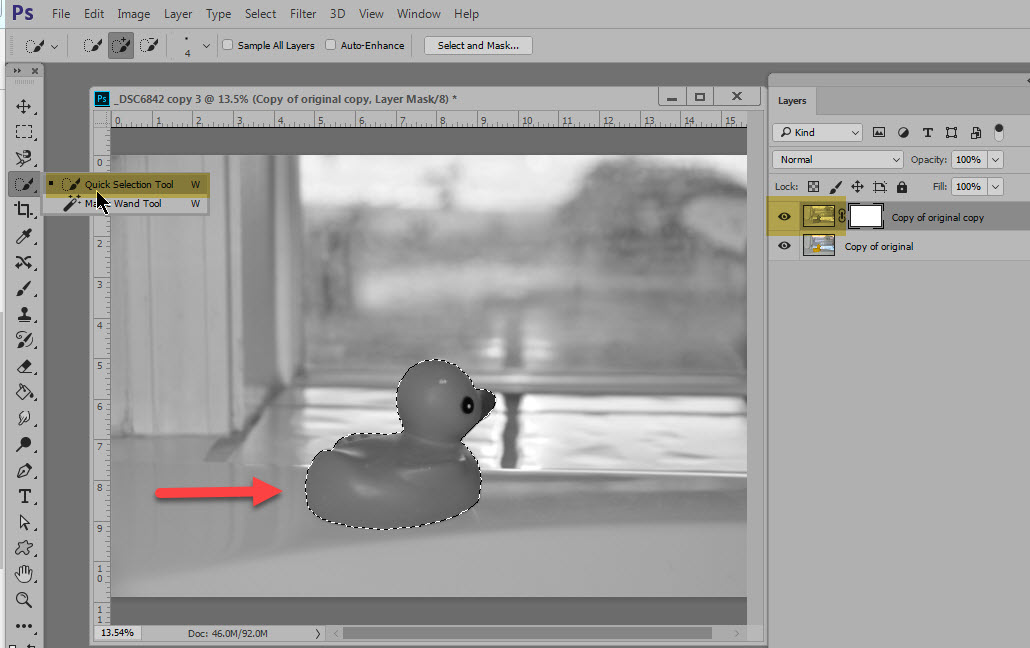The image size is (1030, 648).
Task: Choose Add to Selection mode
Action: click(x=121, y=45)
